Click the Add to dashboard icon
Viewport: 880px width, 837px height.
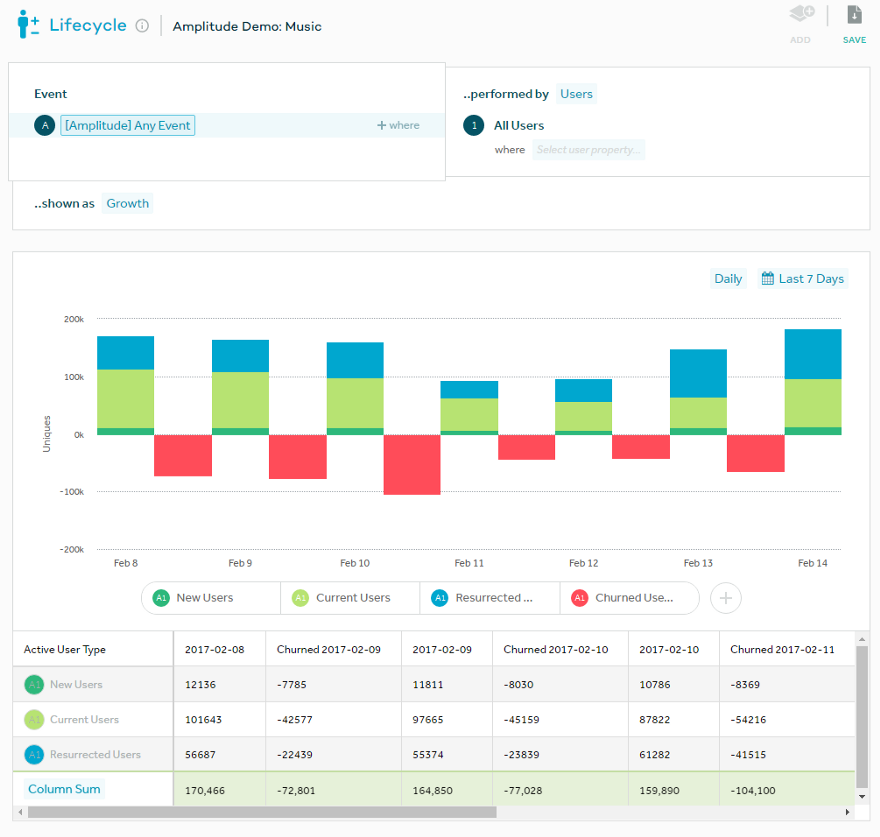(801, 13)
